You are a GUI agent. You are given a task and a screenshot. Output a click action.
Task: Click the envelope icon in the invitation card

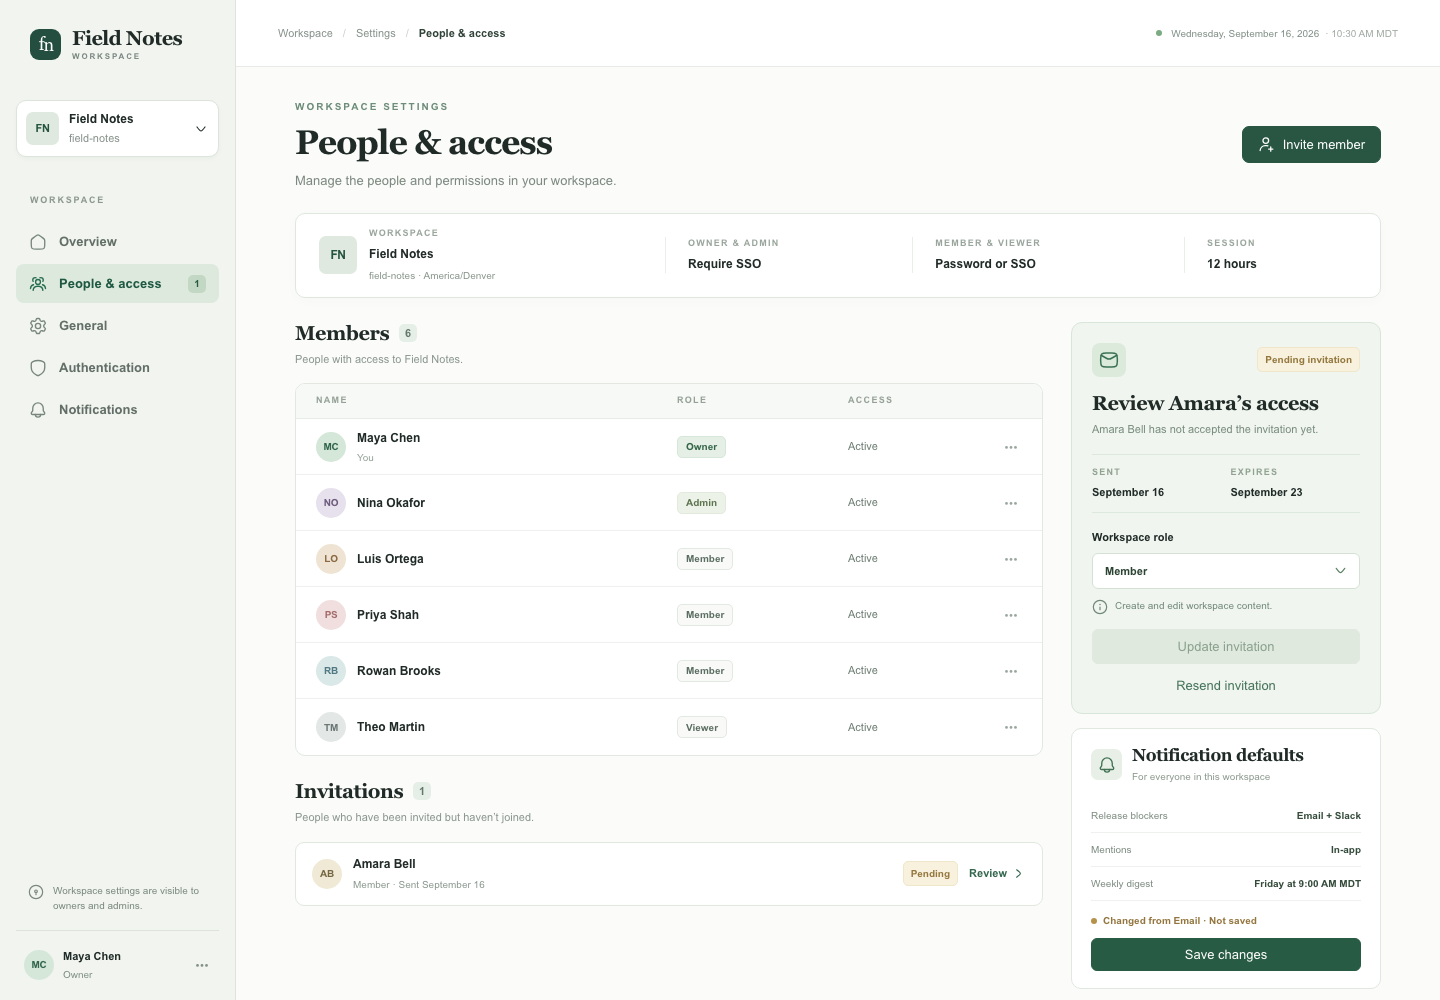(1109, 360)
